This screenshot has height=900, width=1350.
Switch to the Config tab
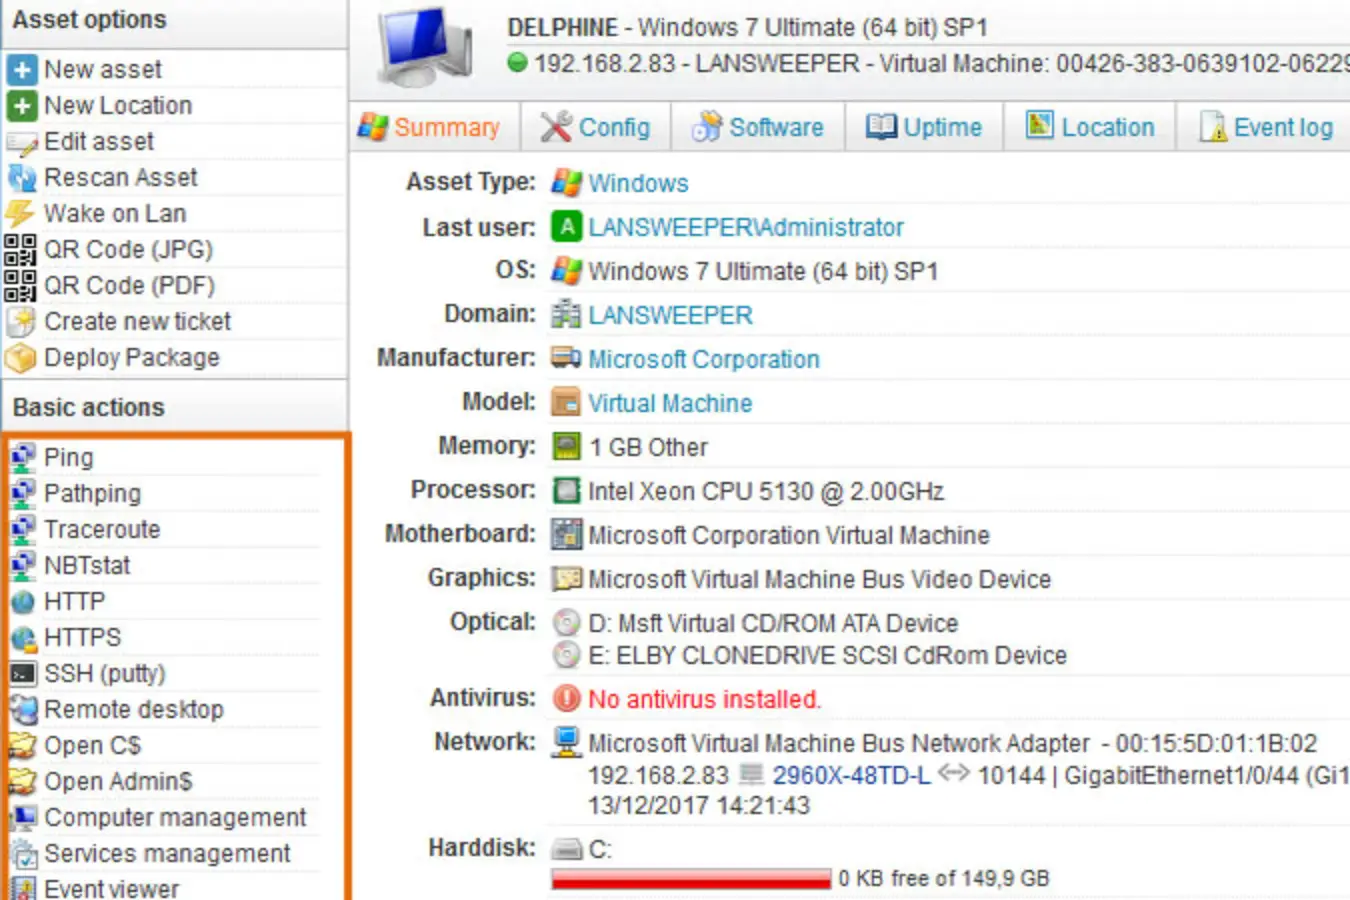[x=596, y=128]
